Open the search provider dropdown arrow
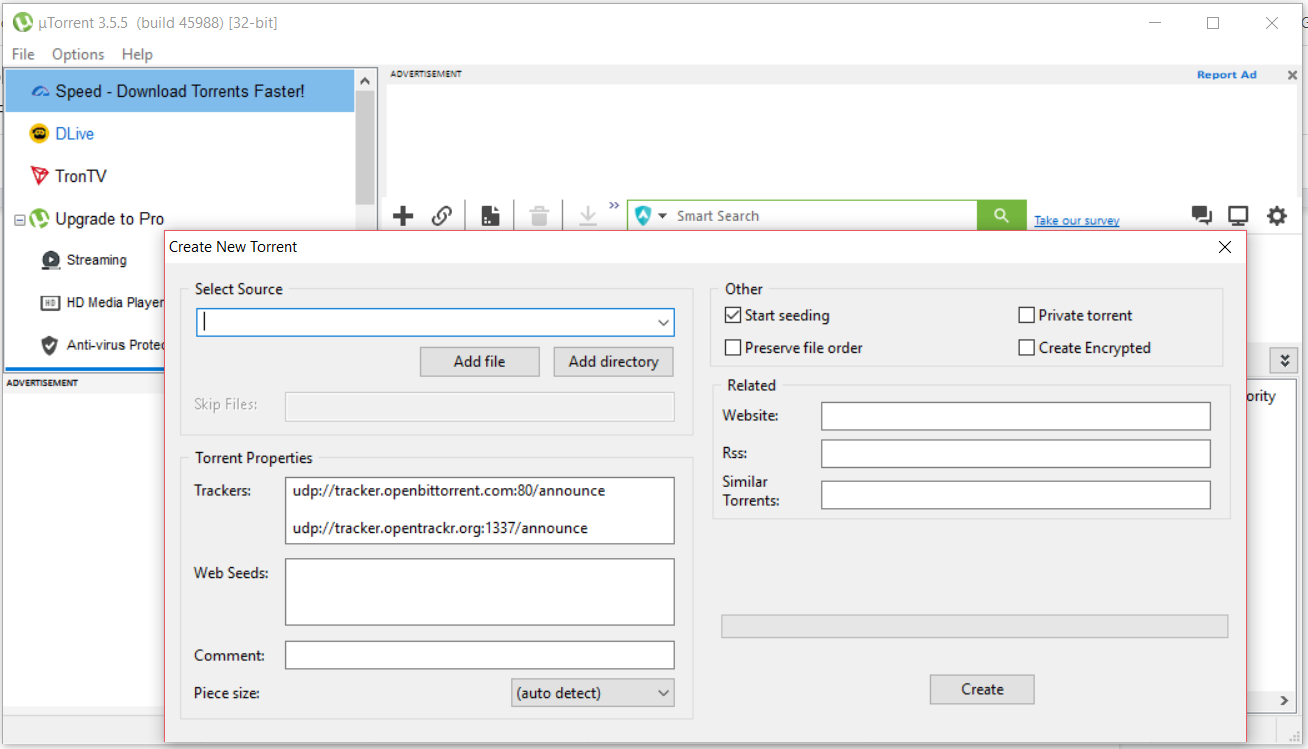Image resolution: width=1308 pixels, height=749 pixels. 662,216
